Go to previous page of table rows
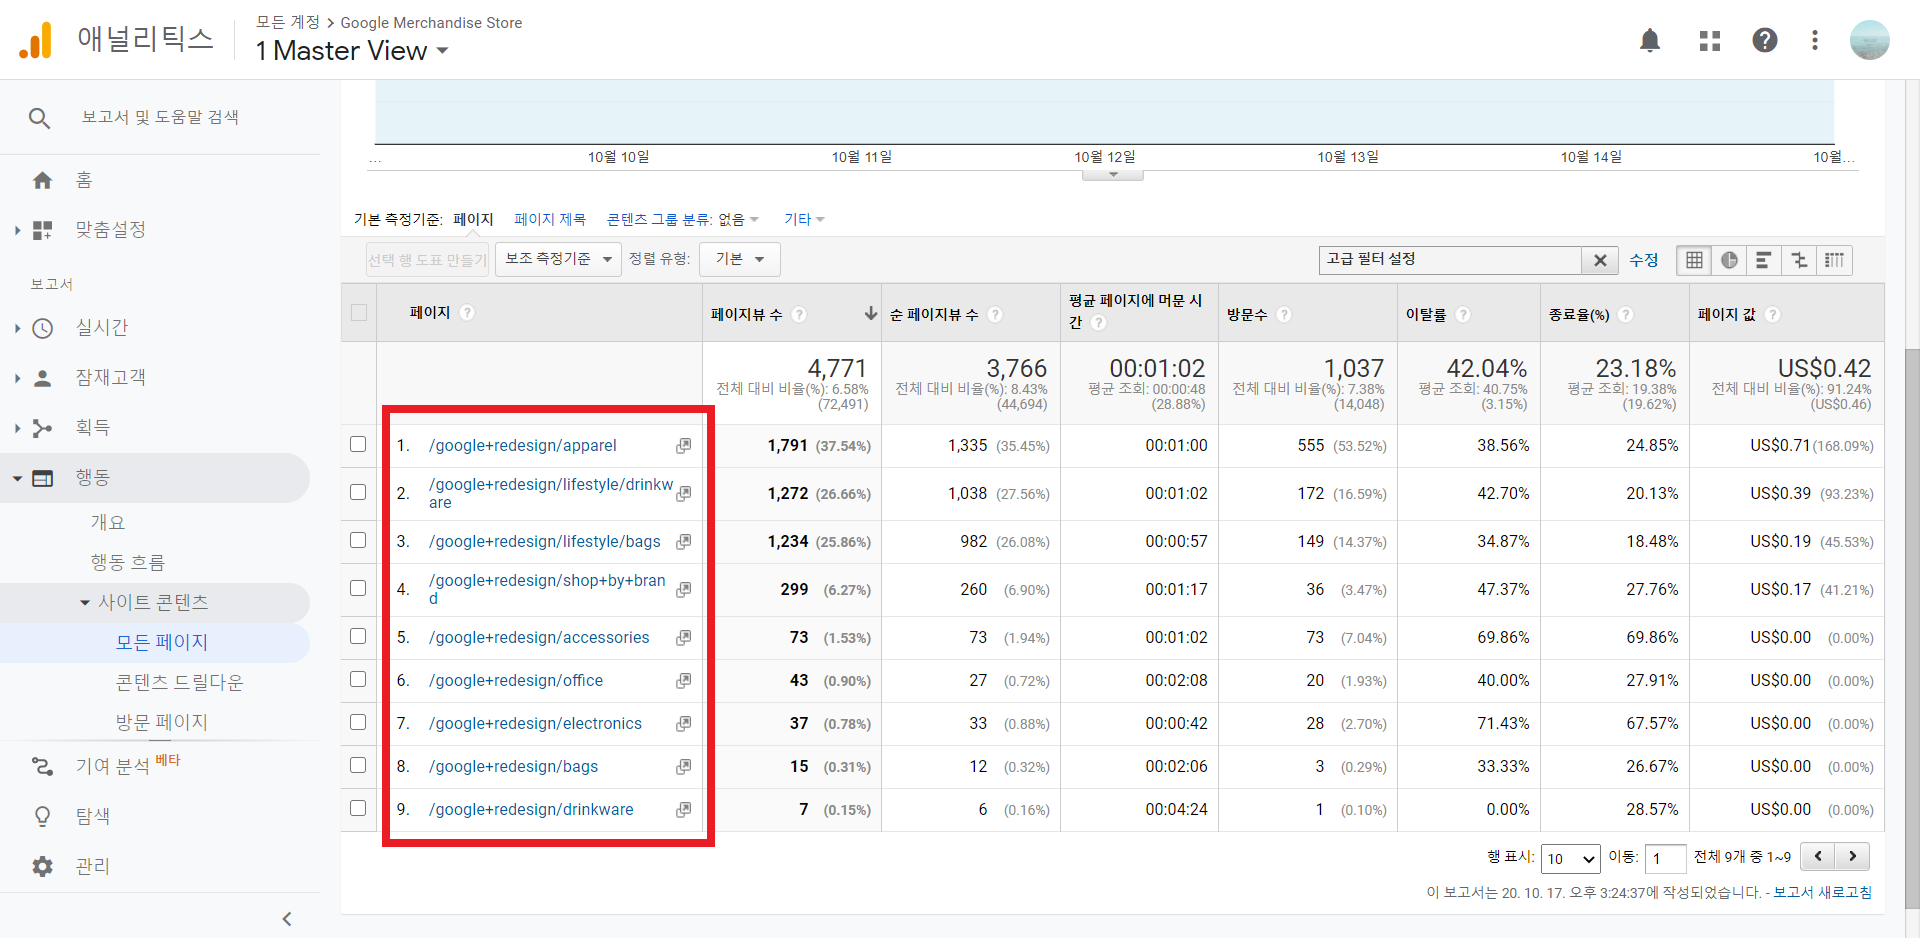 1818,856
